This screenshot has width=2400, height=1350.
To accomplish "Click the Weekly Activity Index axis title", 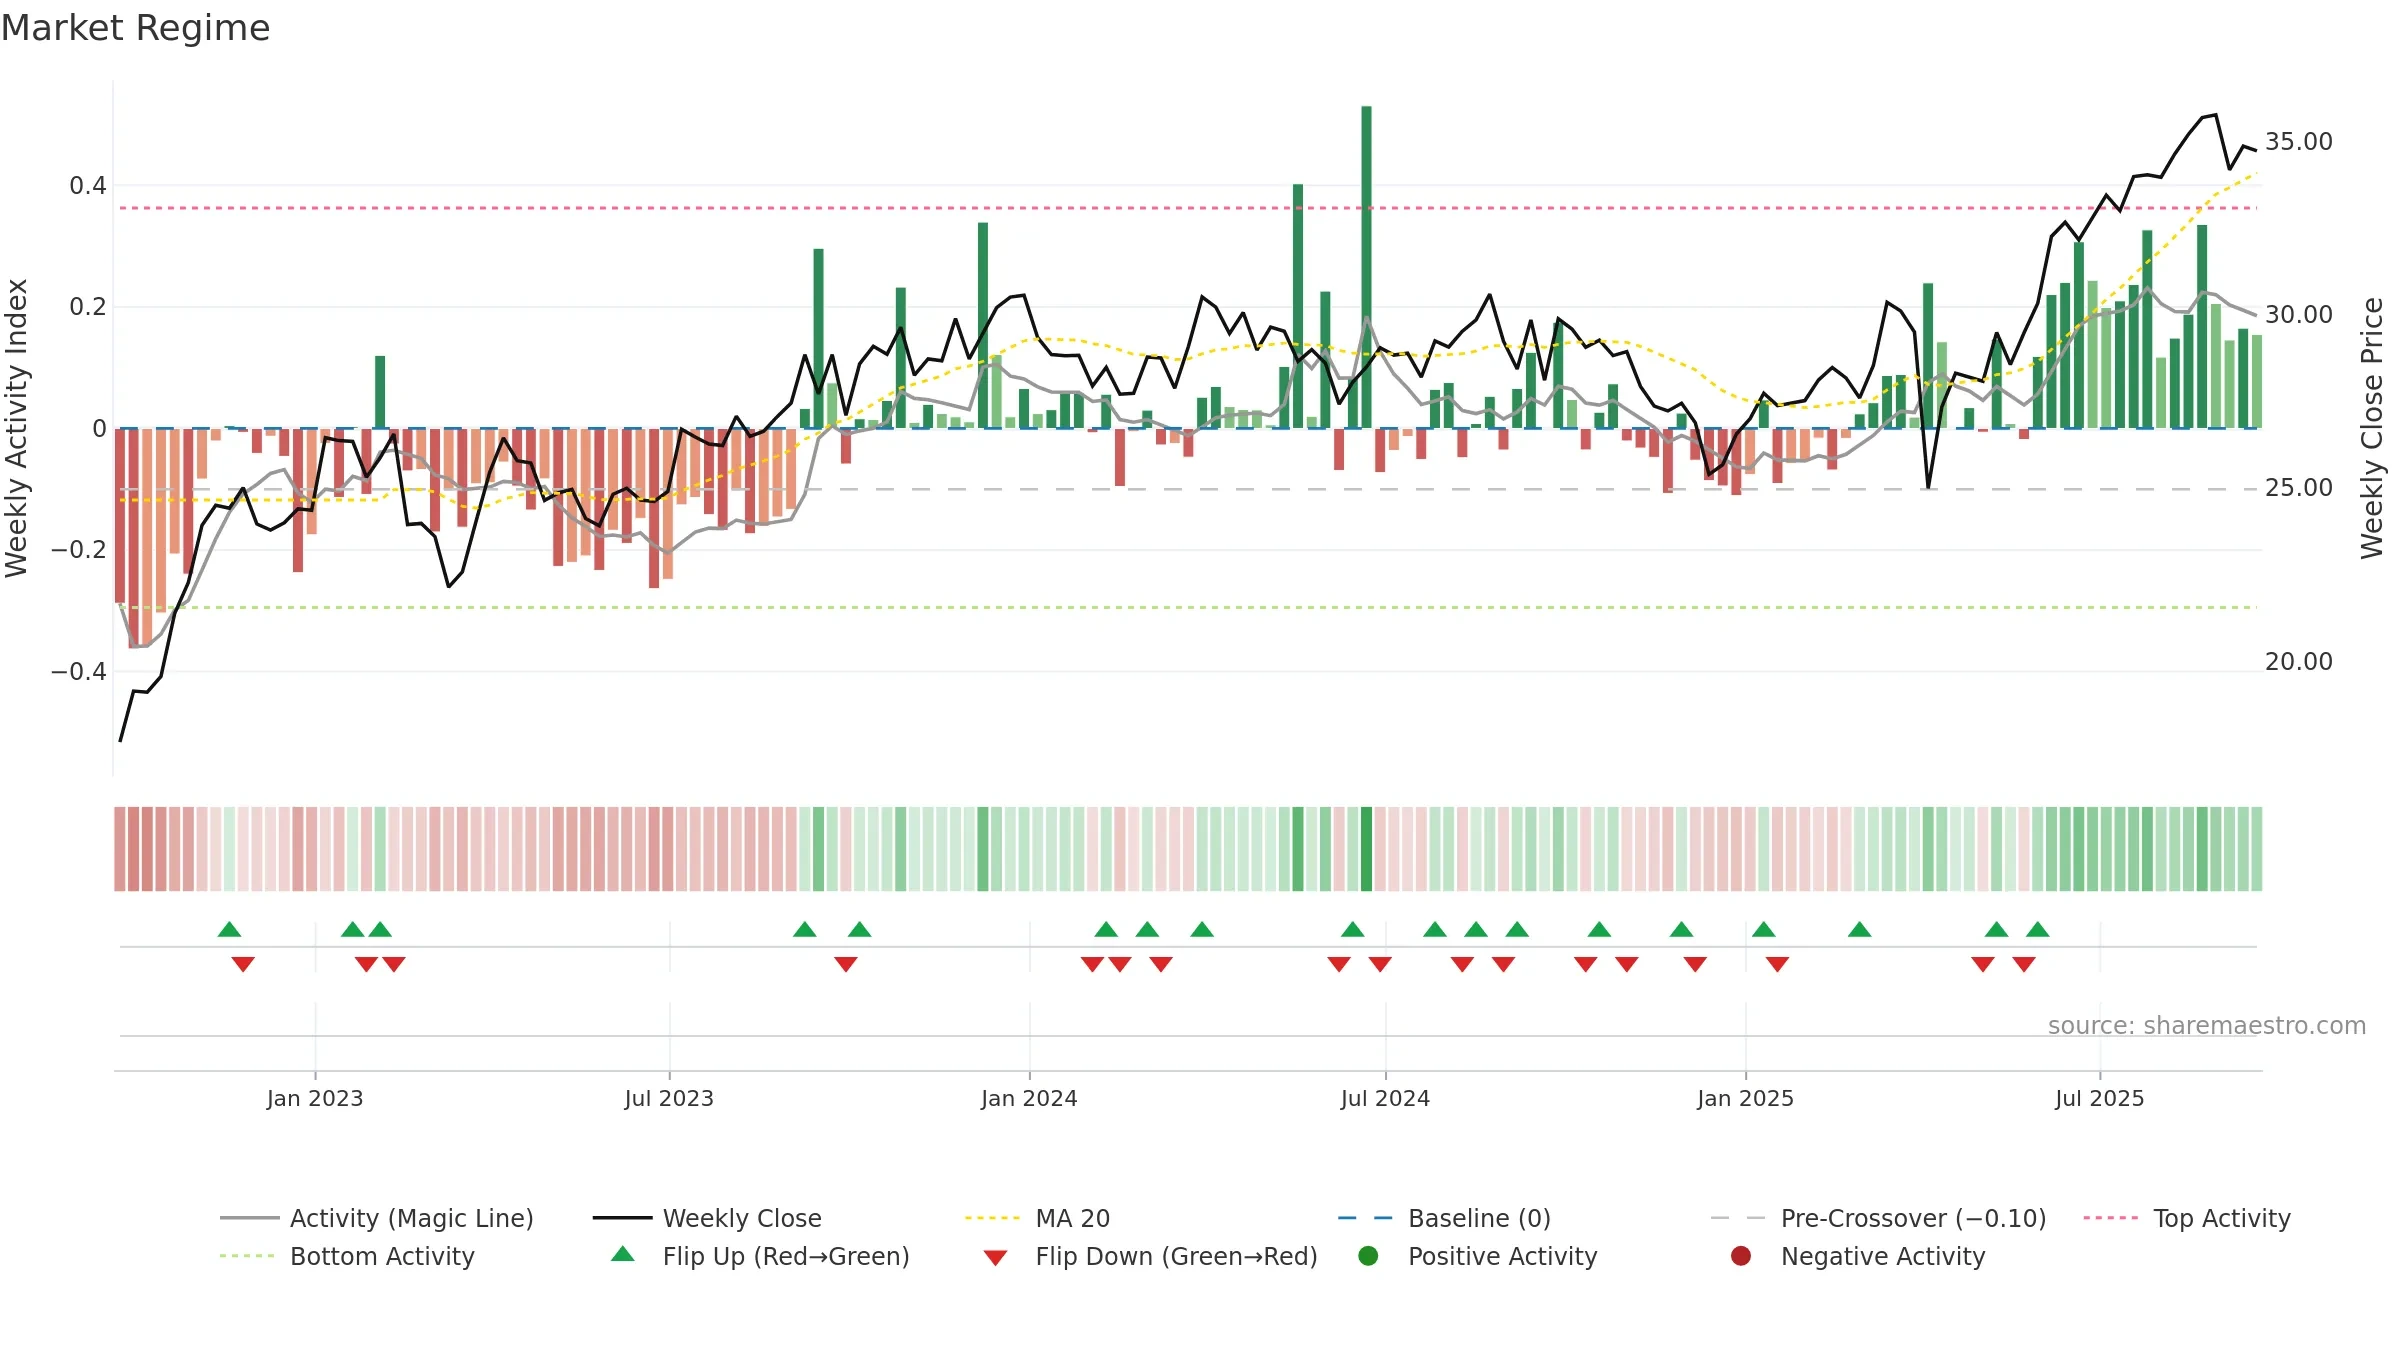I will pos(17,428).
